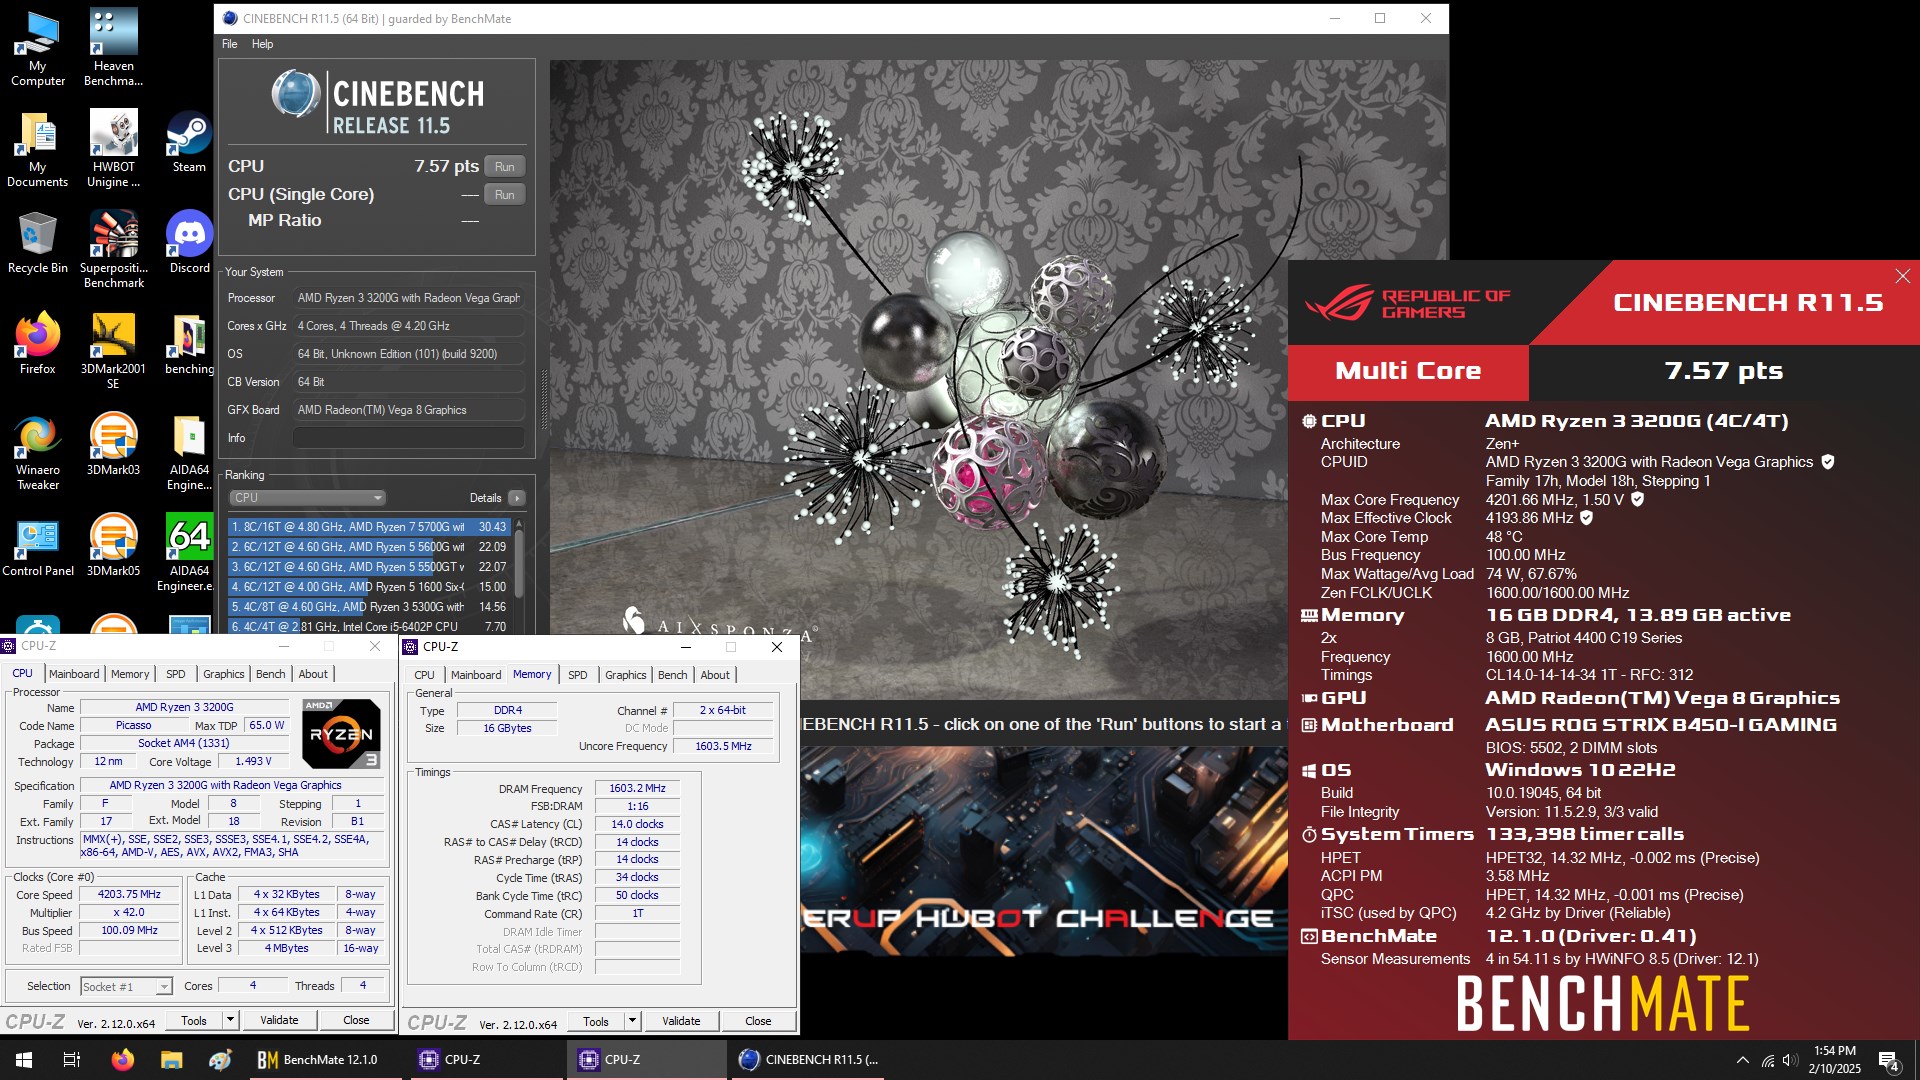The width and height of the screenshot is (1920, 1080).
Task: Select ranking row Ryzen 3 5300G 14.56
Action: [x=369, y=607]
